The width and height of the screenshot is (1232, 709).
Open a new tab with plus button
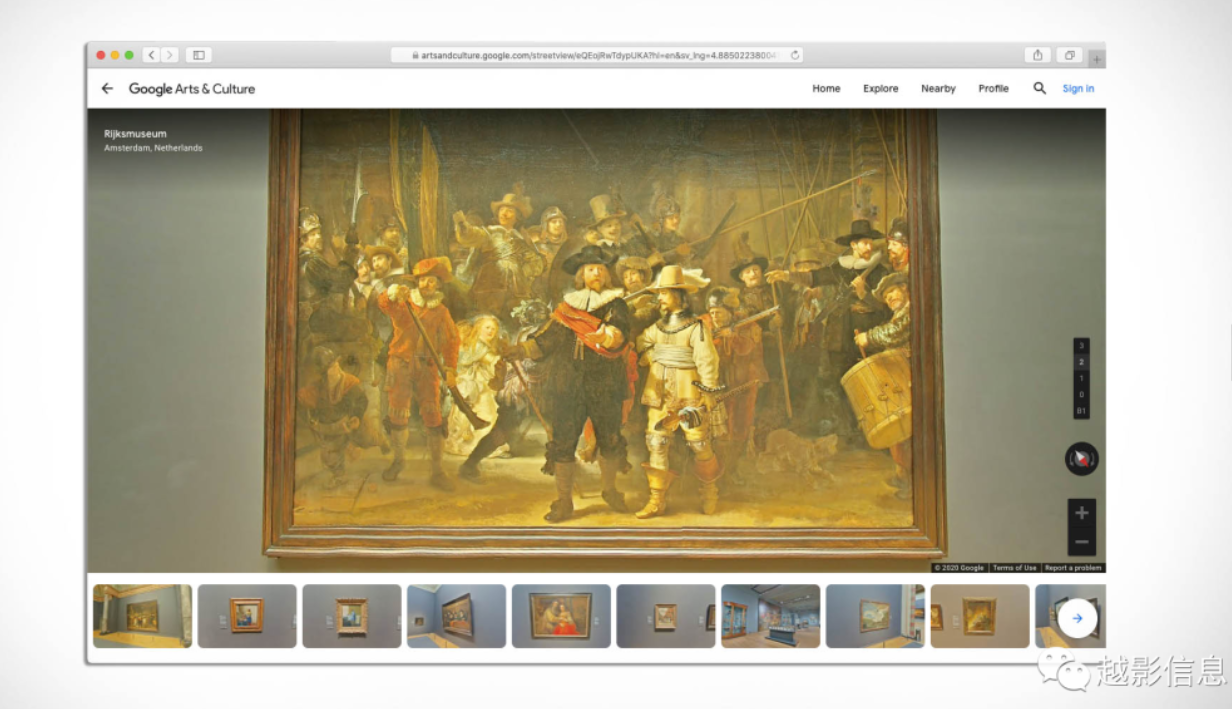(x=1097, y=59)
